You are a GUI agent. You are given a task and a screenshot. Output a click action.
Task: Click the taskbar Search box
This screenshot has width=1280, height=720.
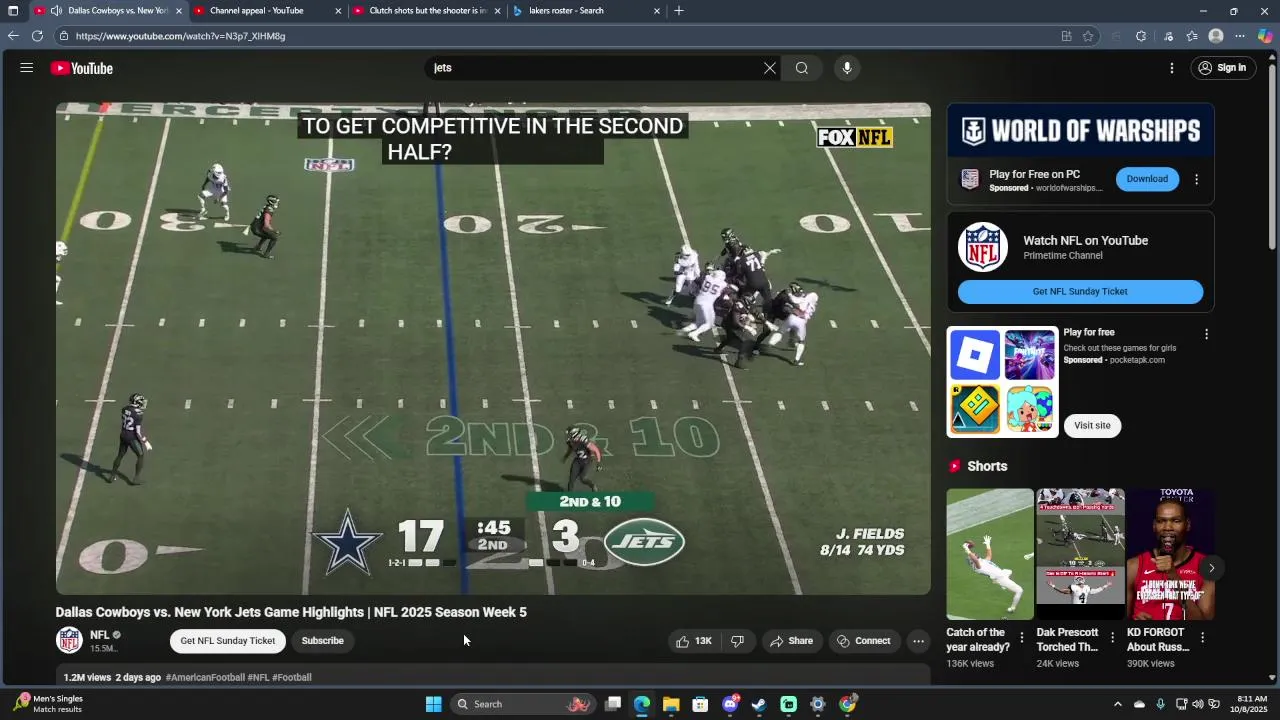tap(523, 704)
